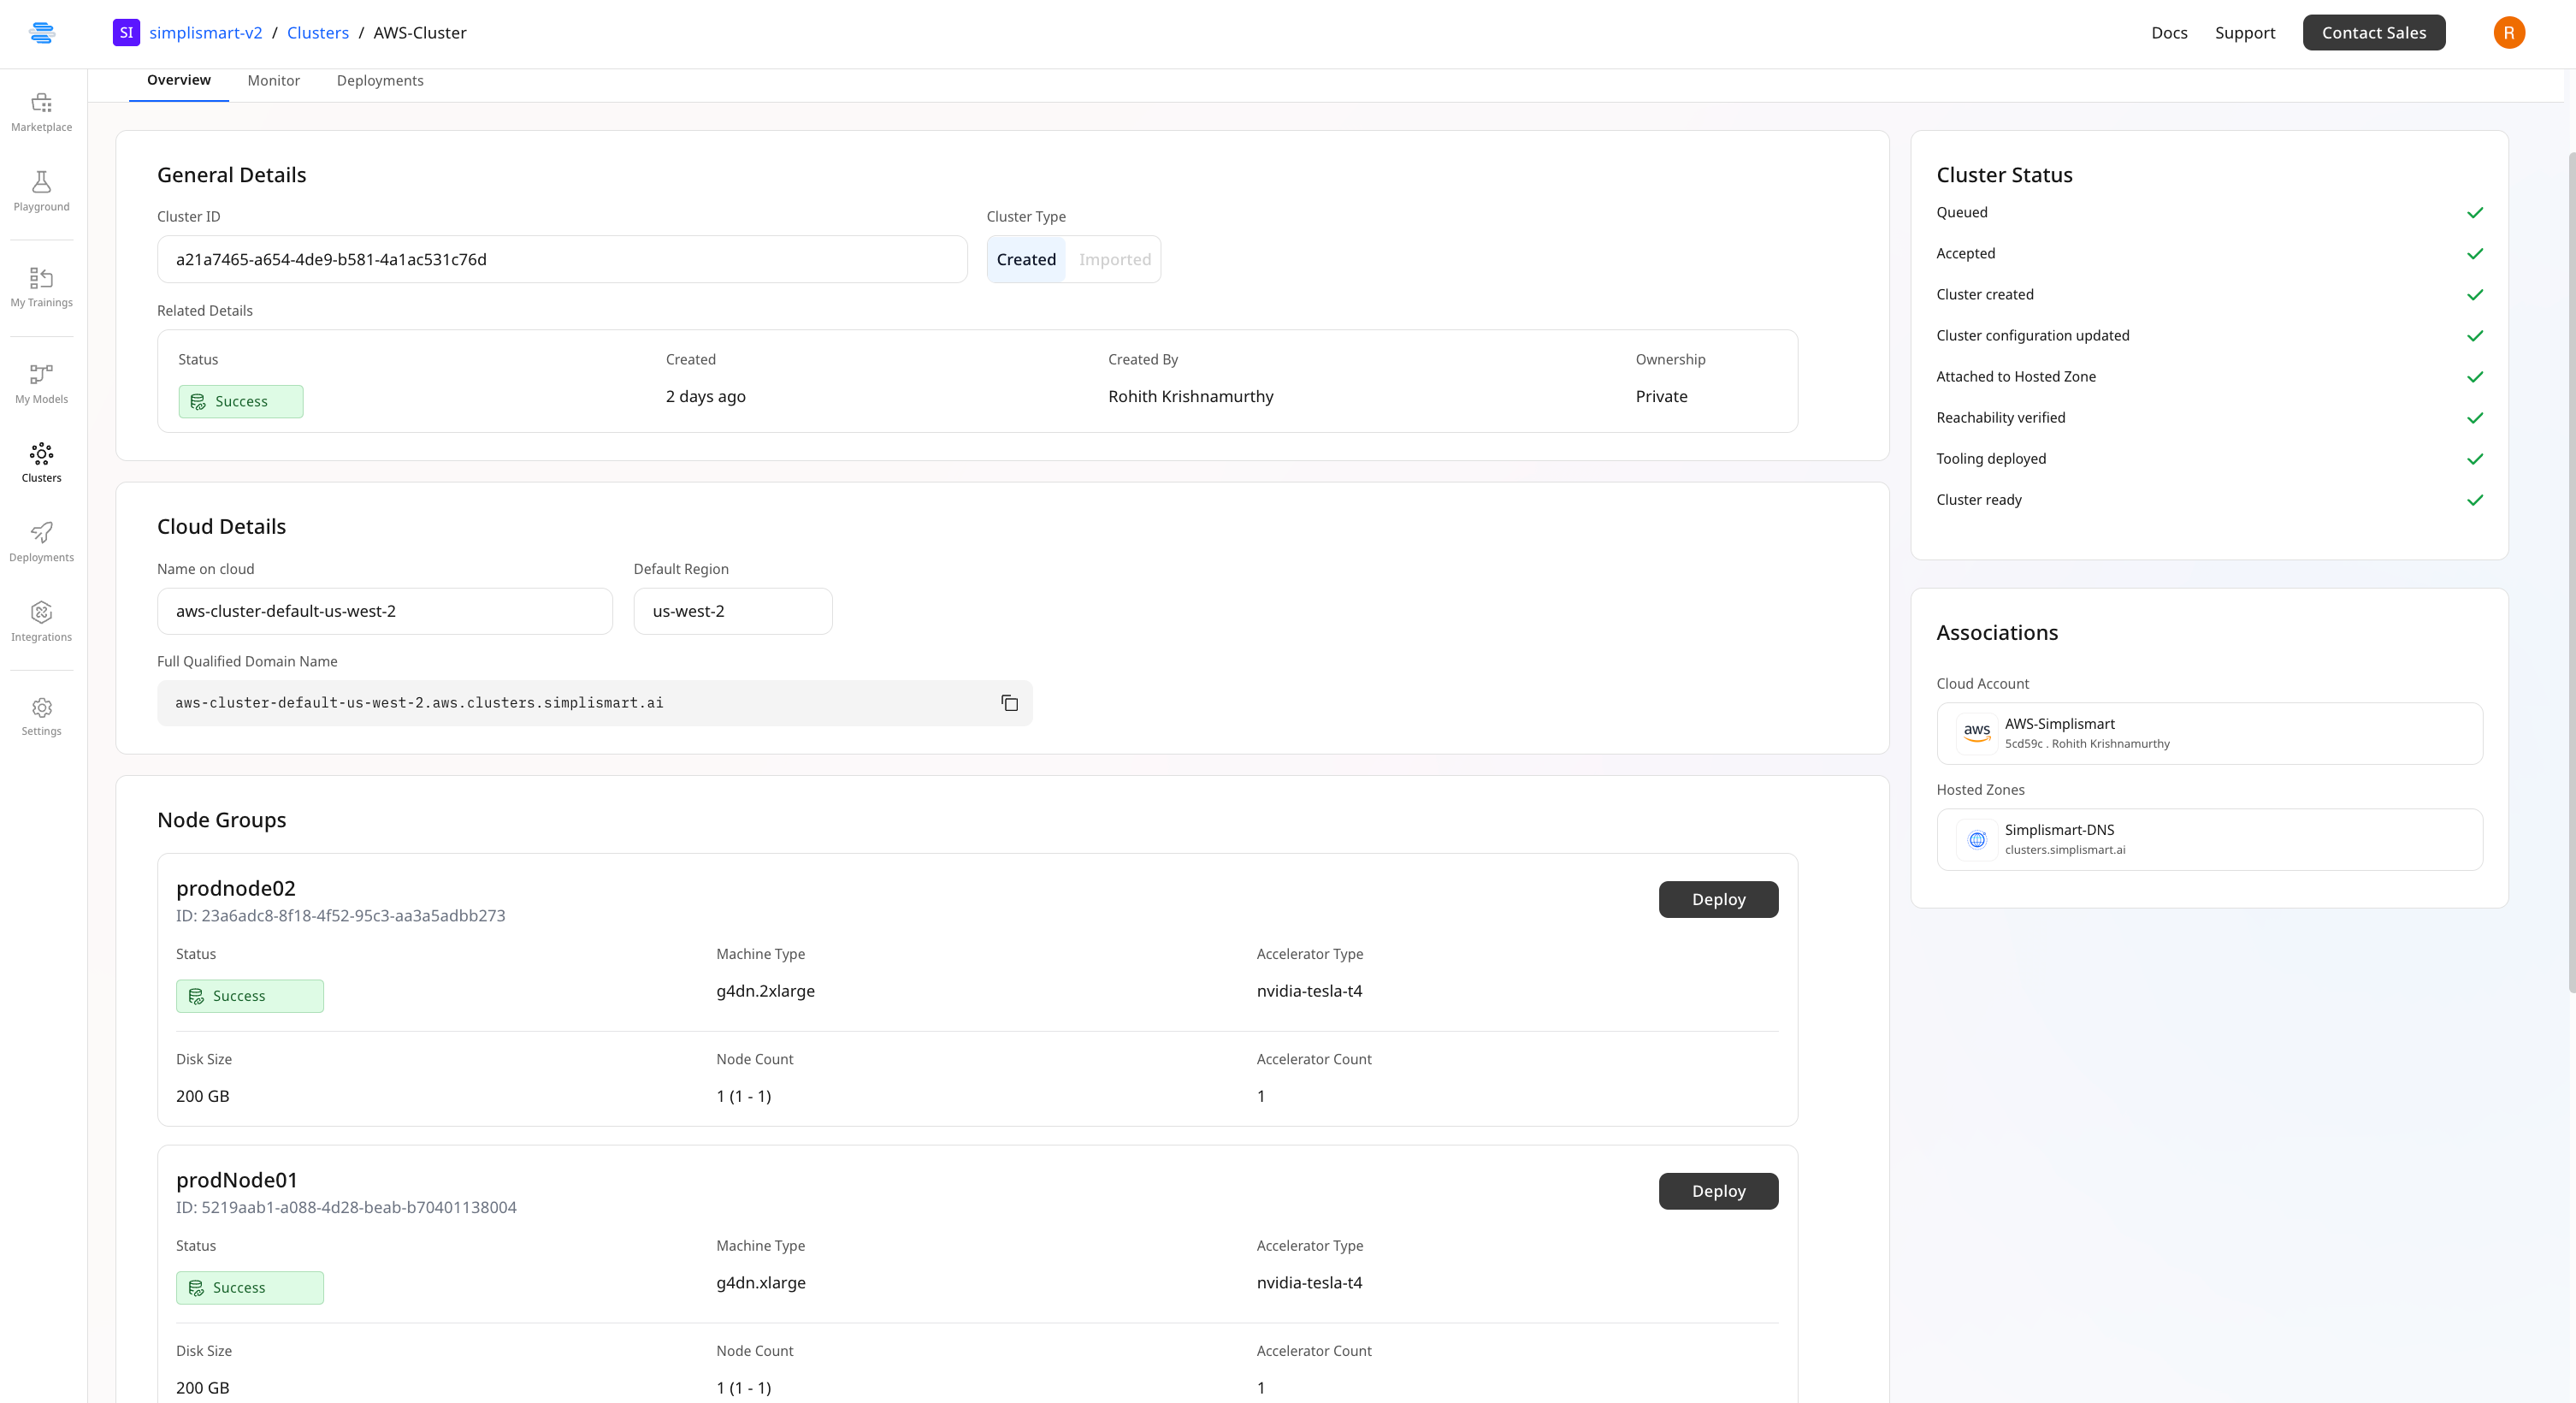Copy the Full Qualified Domain Name
This screenshot has width=2576, height=1403.
(1009, 703)
